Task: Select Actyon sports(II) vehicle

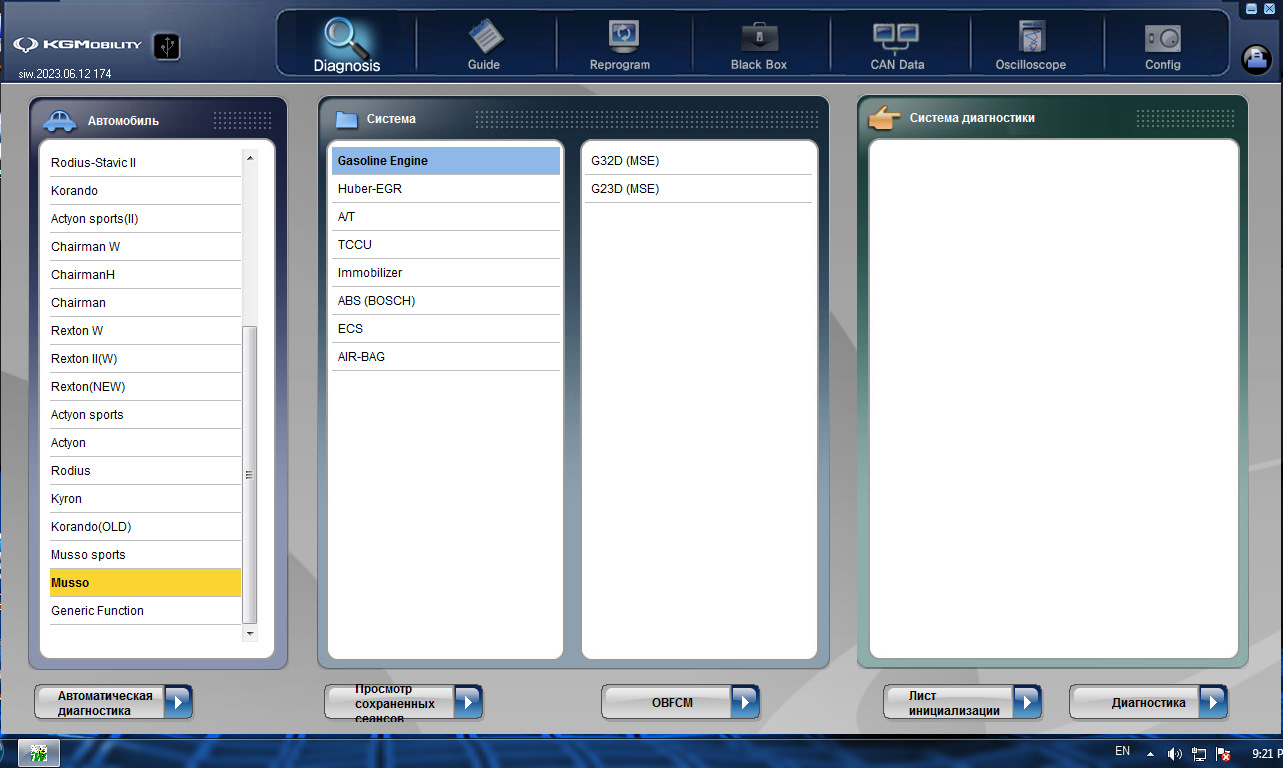Action: pos(145,218)
